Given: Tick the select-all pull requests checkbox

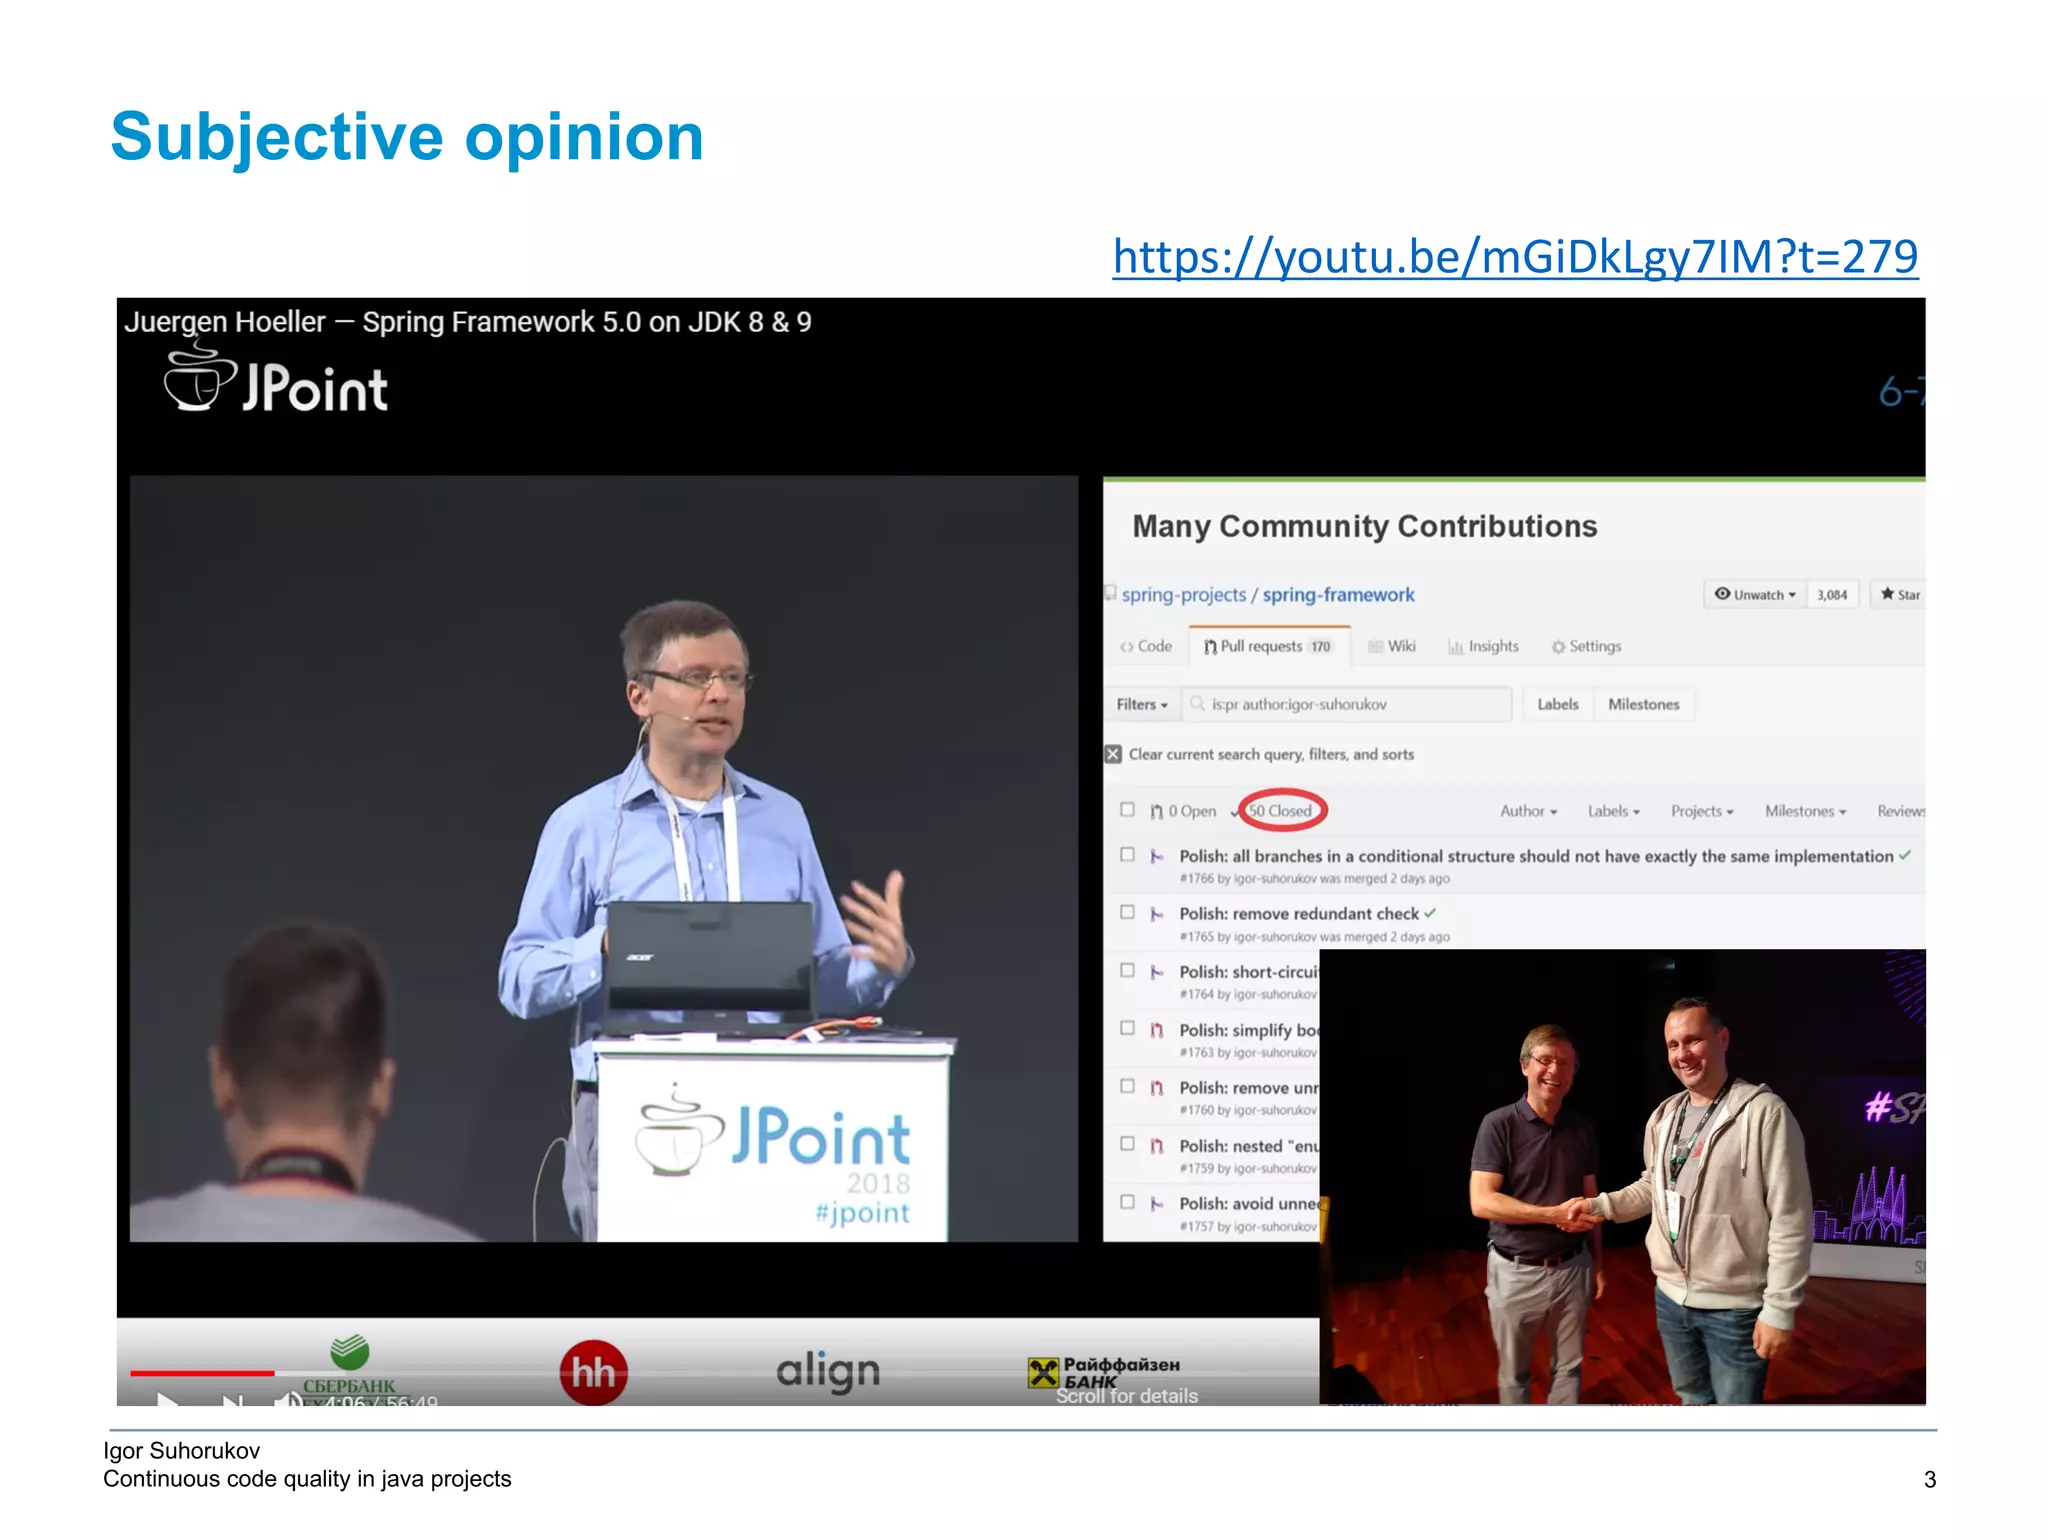Looking at the screenshot, I should (1128, 810).
